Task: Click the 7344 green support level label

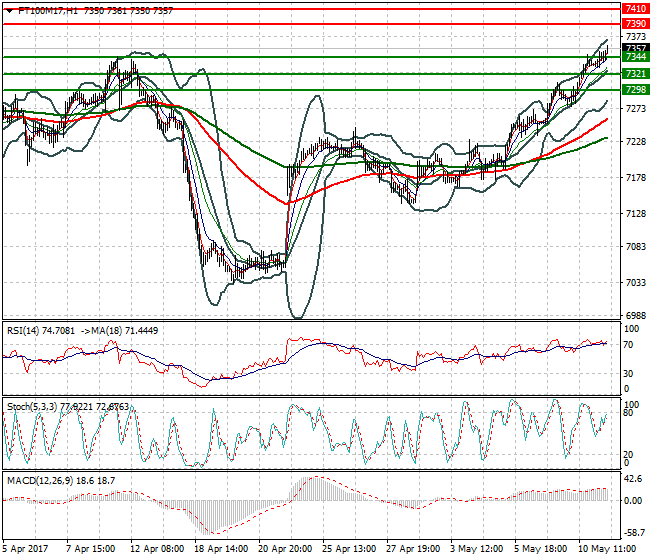Action: tap(635, 57)
